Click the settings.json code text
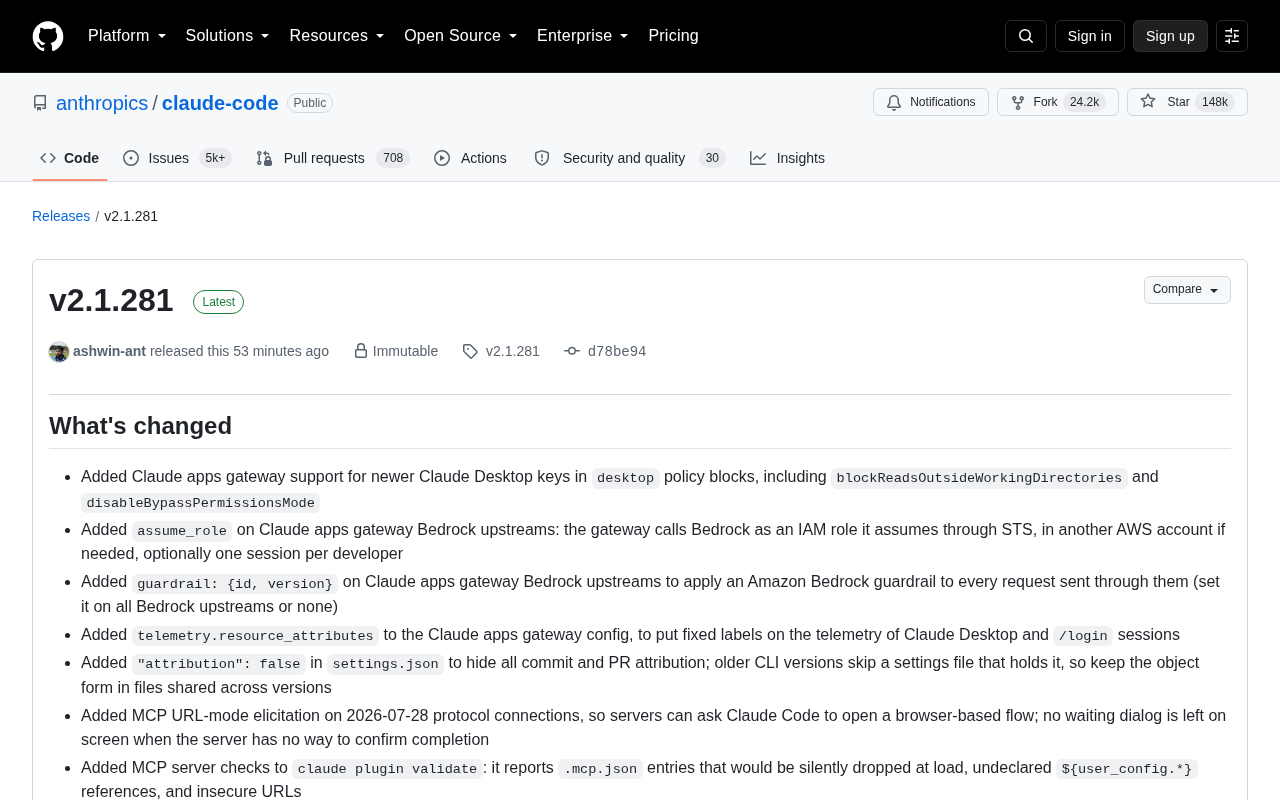Screen dimensions: 1280x800 tap(385, 664)
